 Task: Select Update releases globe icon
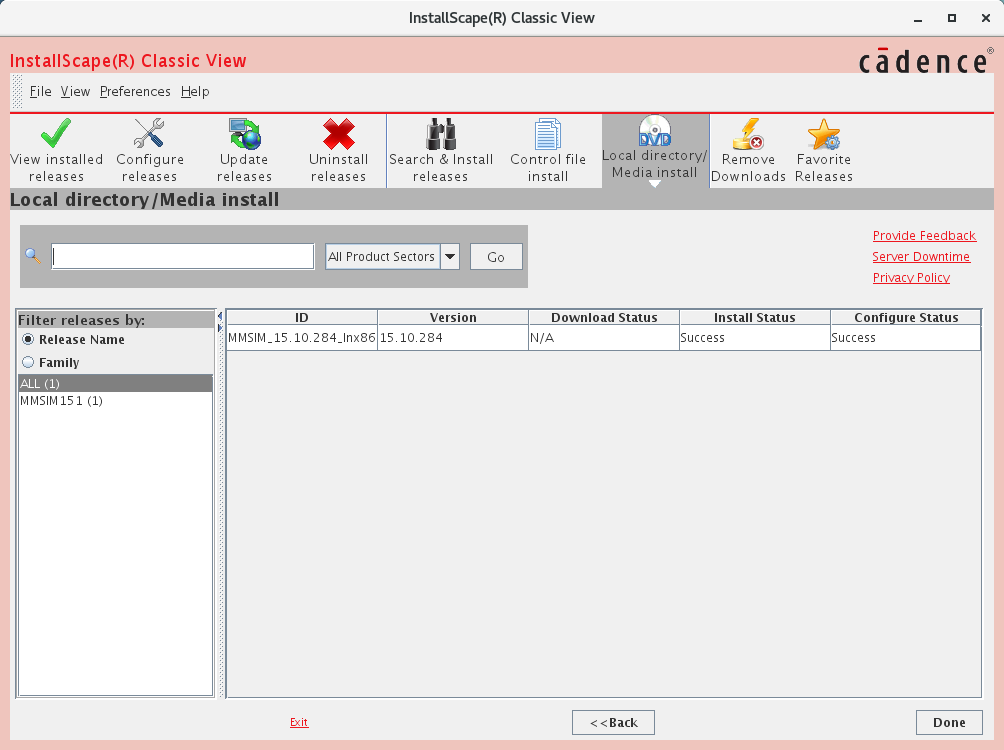pos(245,133)
